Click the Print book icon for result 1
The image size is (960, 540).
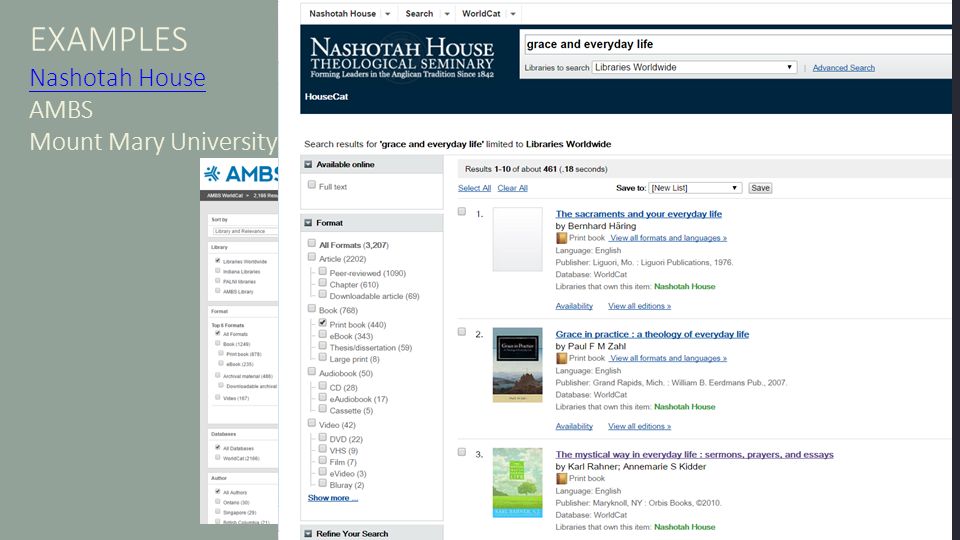point(561,238)
